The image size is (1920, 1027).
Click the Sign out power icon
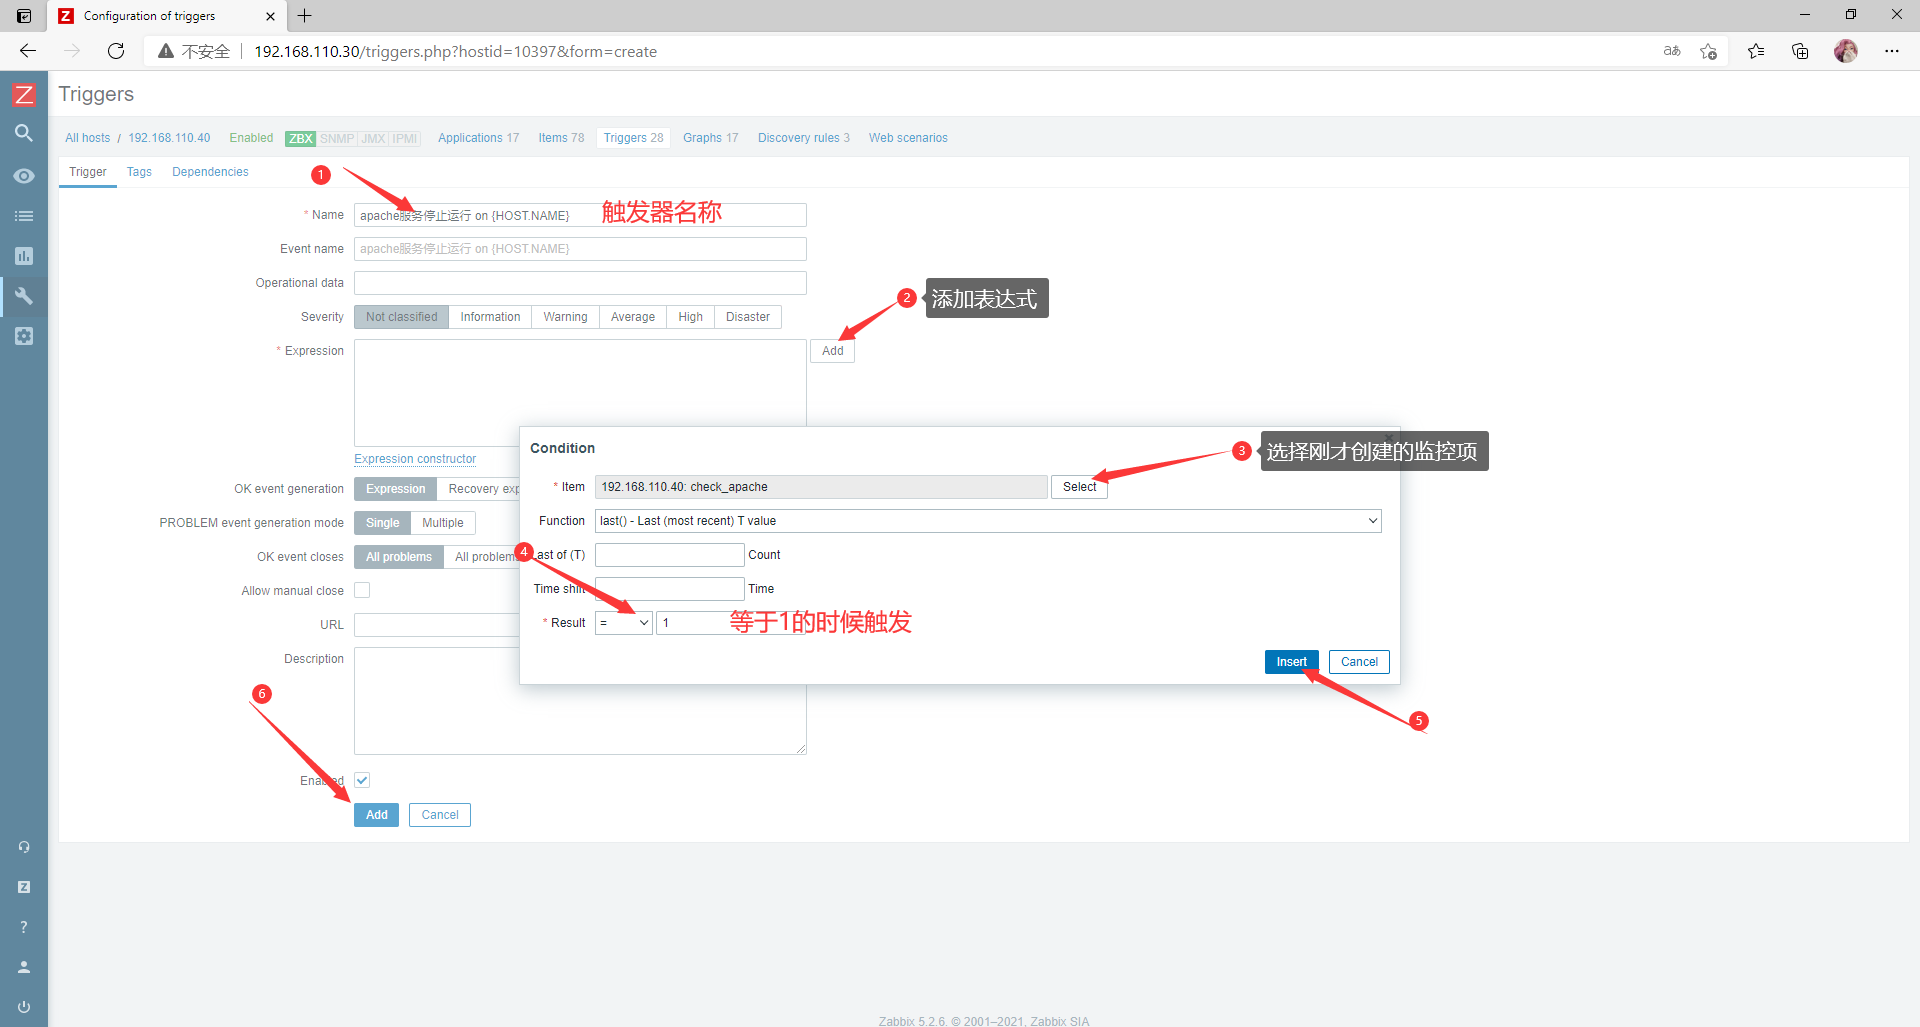(x=24, y=1007)
